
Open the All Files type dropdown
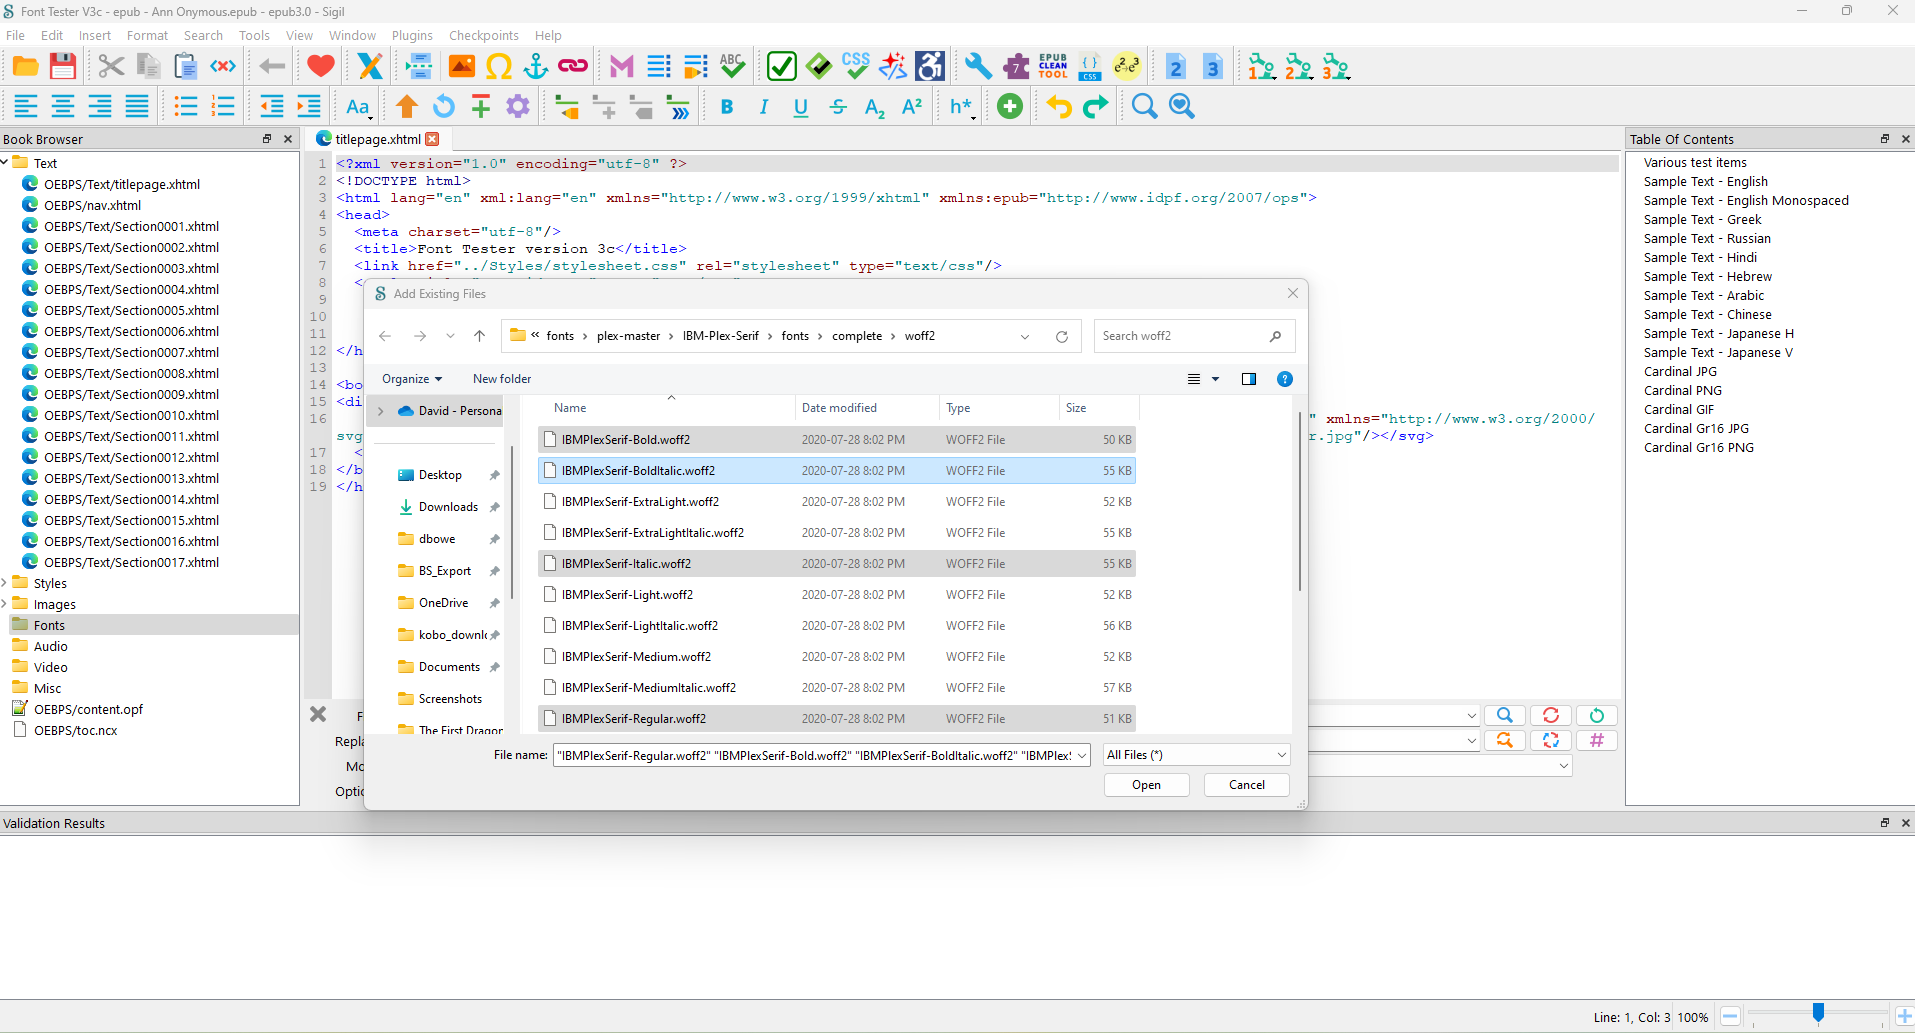[1196, 755]
